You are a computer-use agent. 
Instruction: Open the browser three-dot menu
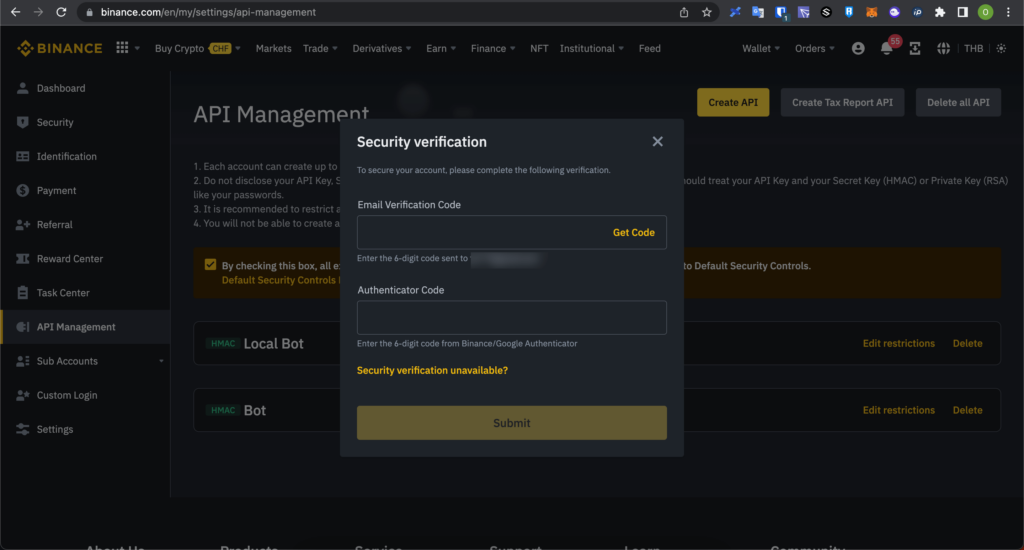[x=1008, y=12]
